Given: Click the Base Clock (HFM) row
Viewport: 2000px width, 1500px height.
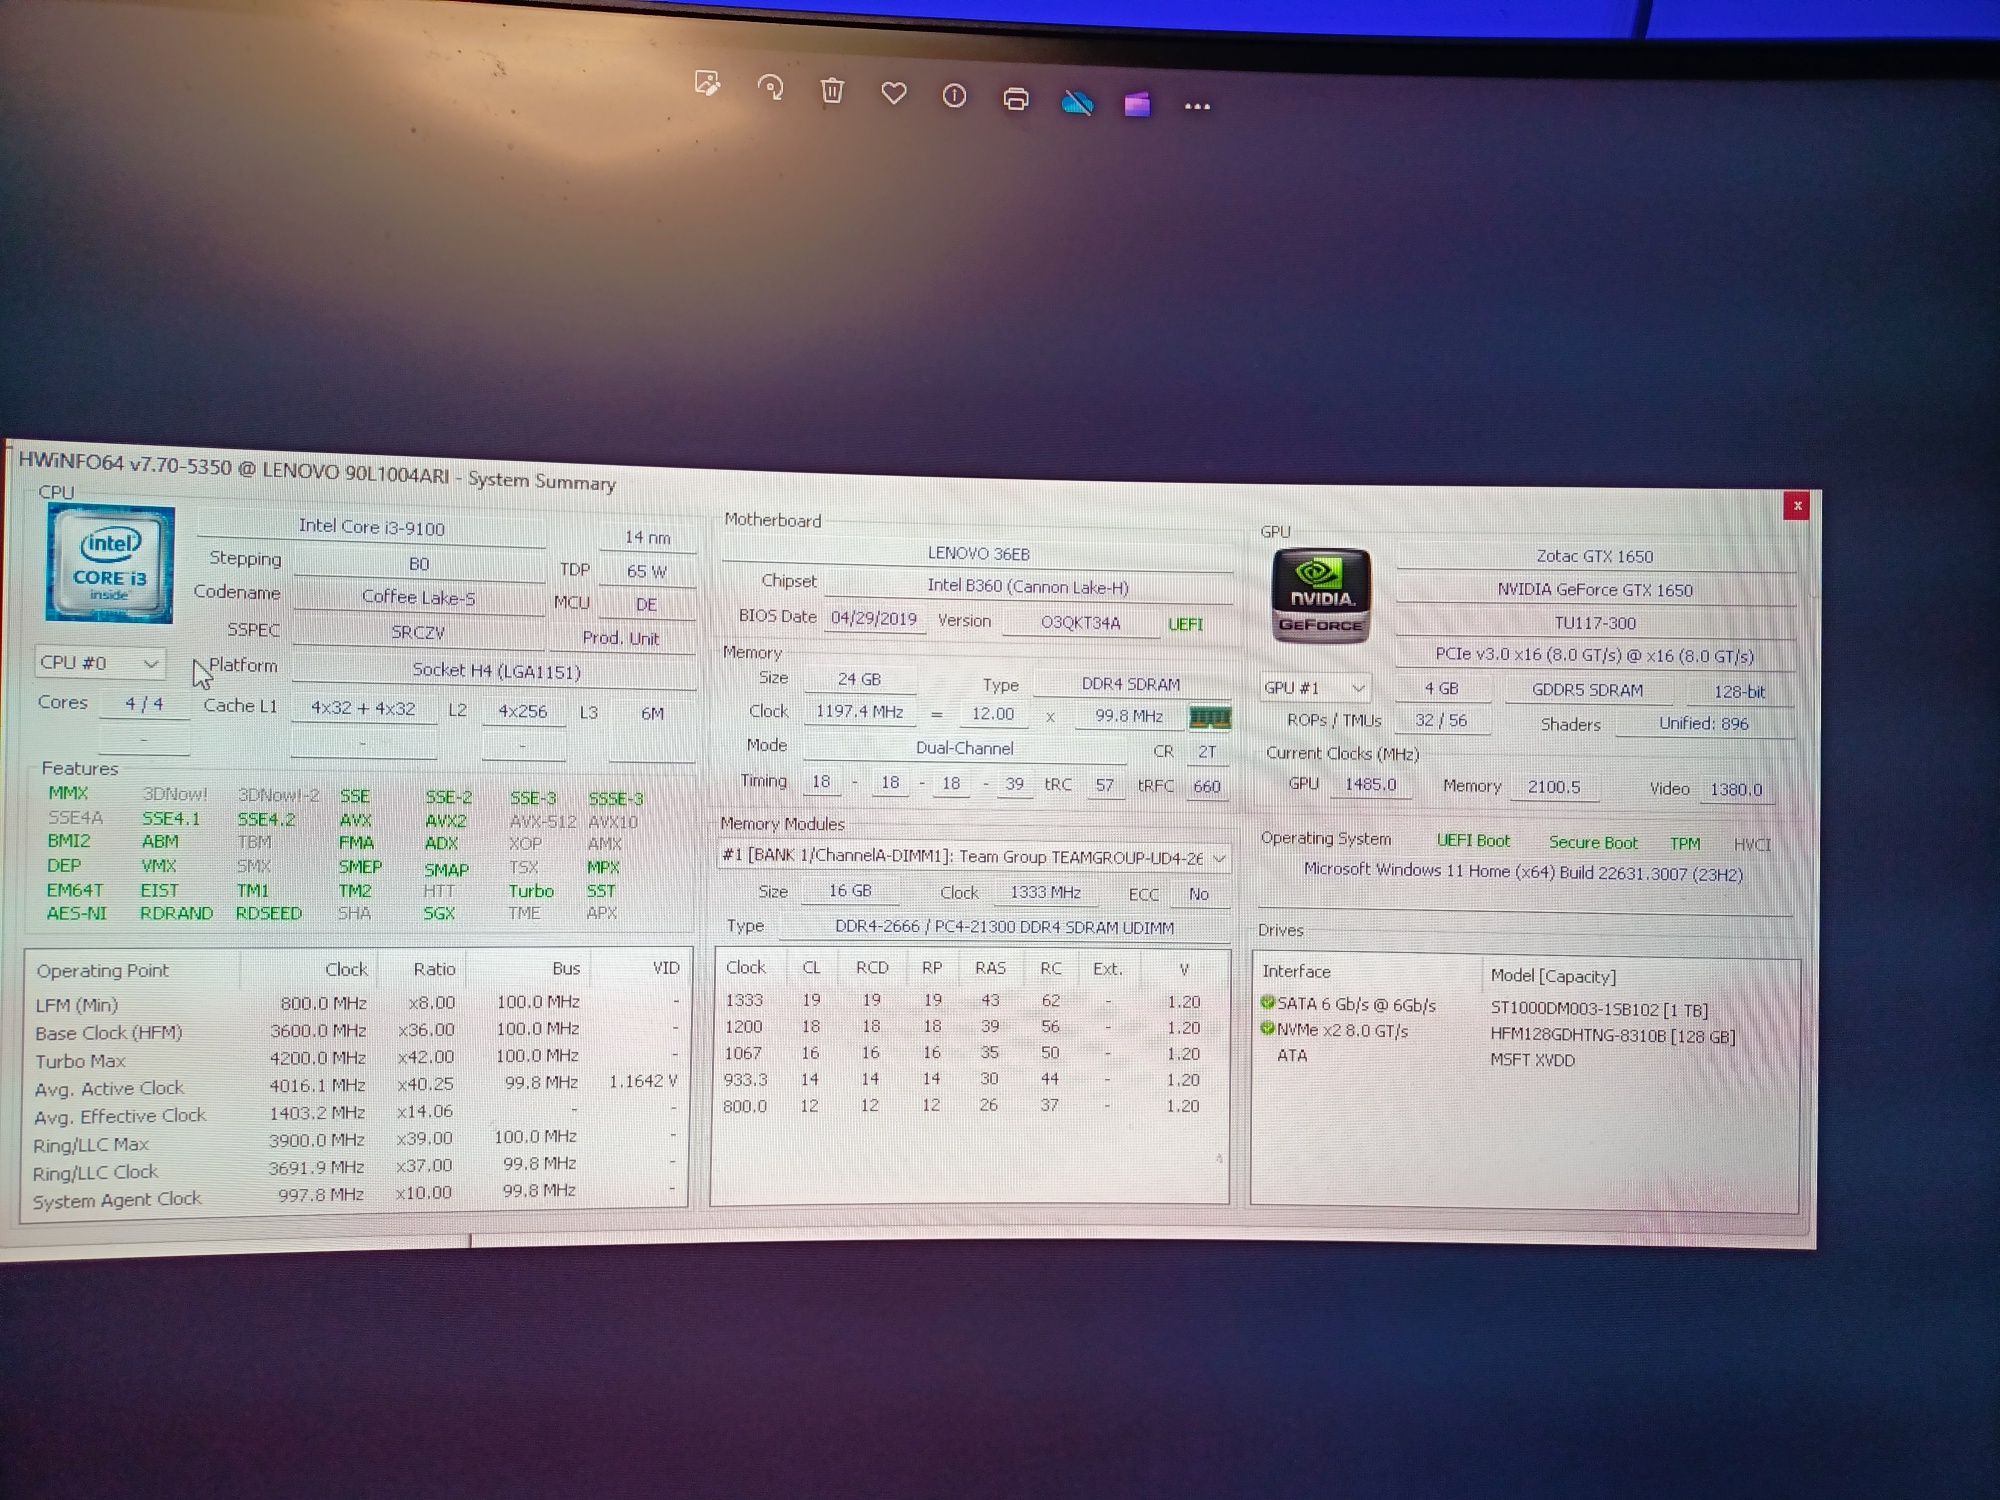Looking at the screenshot, I should click(356, 1031).
